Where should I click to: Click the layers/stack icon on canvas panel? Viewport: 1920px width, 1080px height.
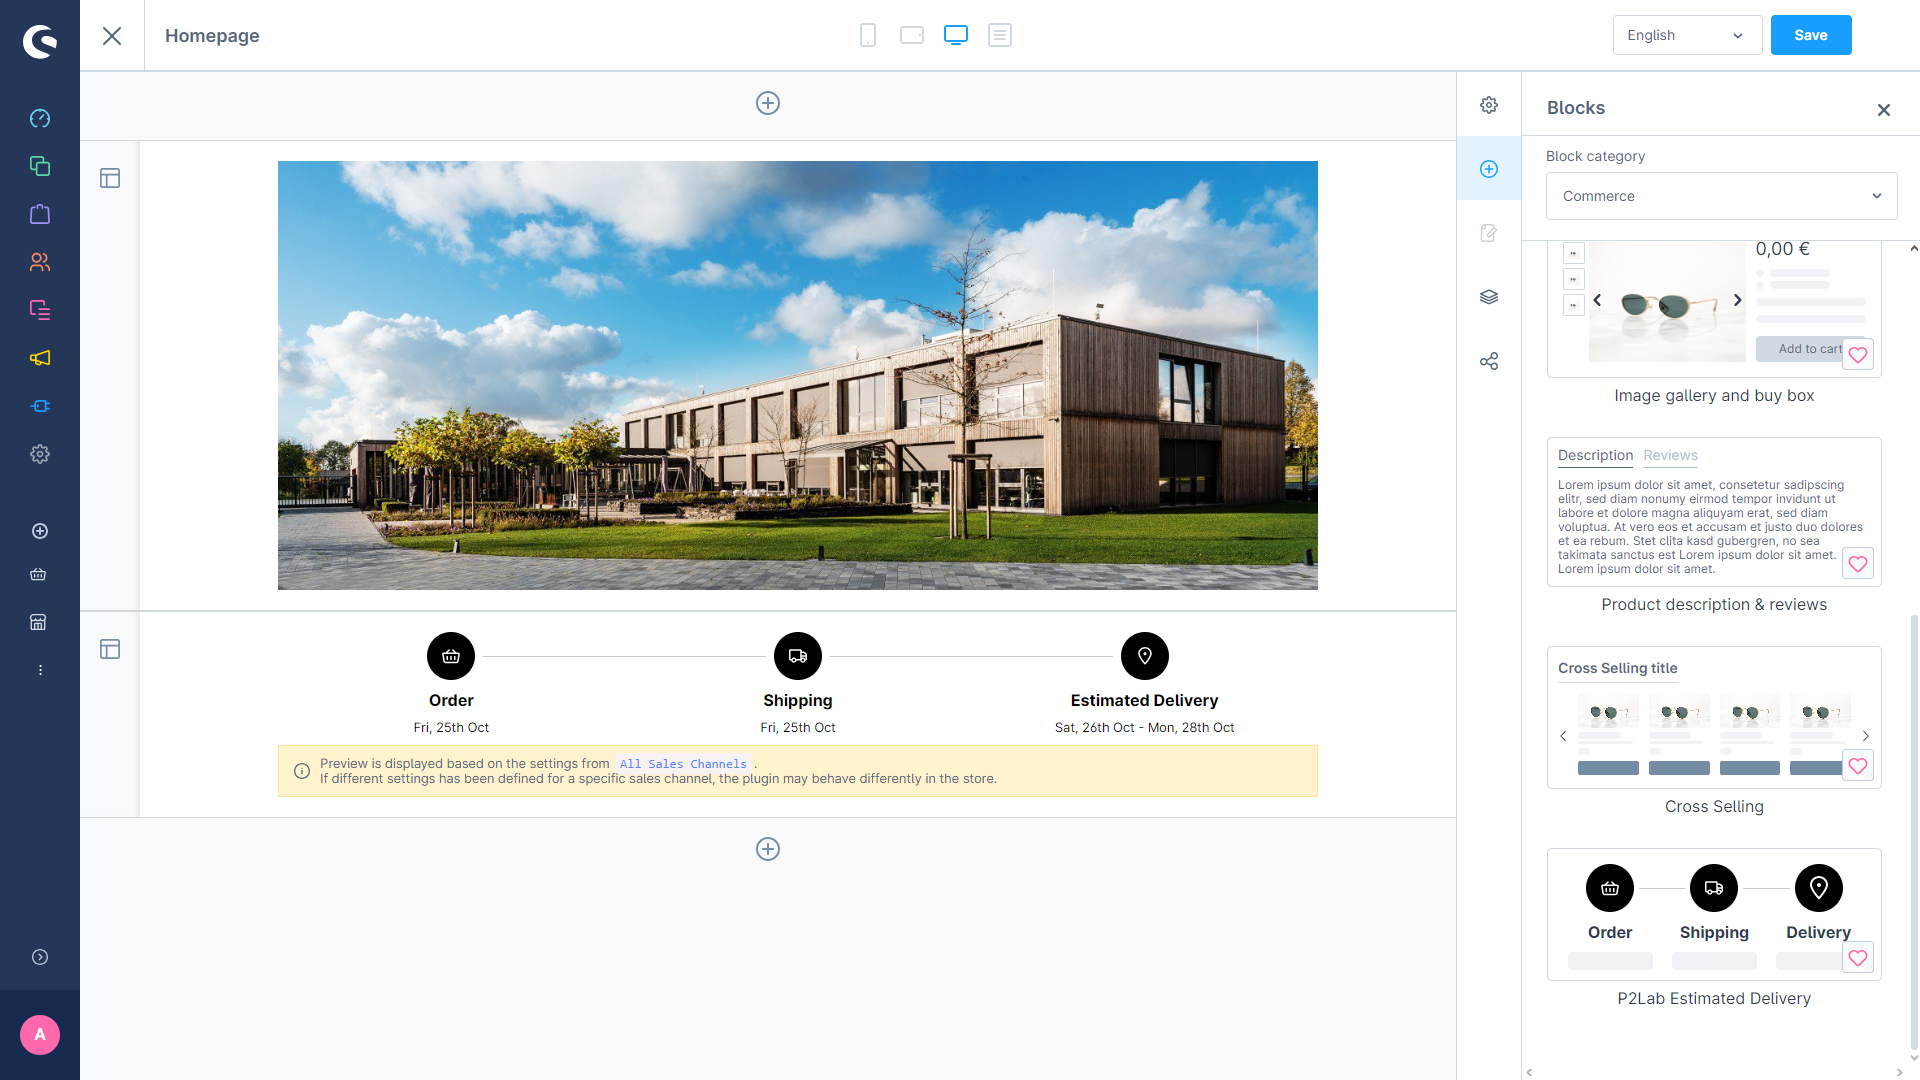(x=1487, y=297)
